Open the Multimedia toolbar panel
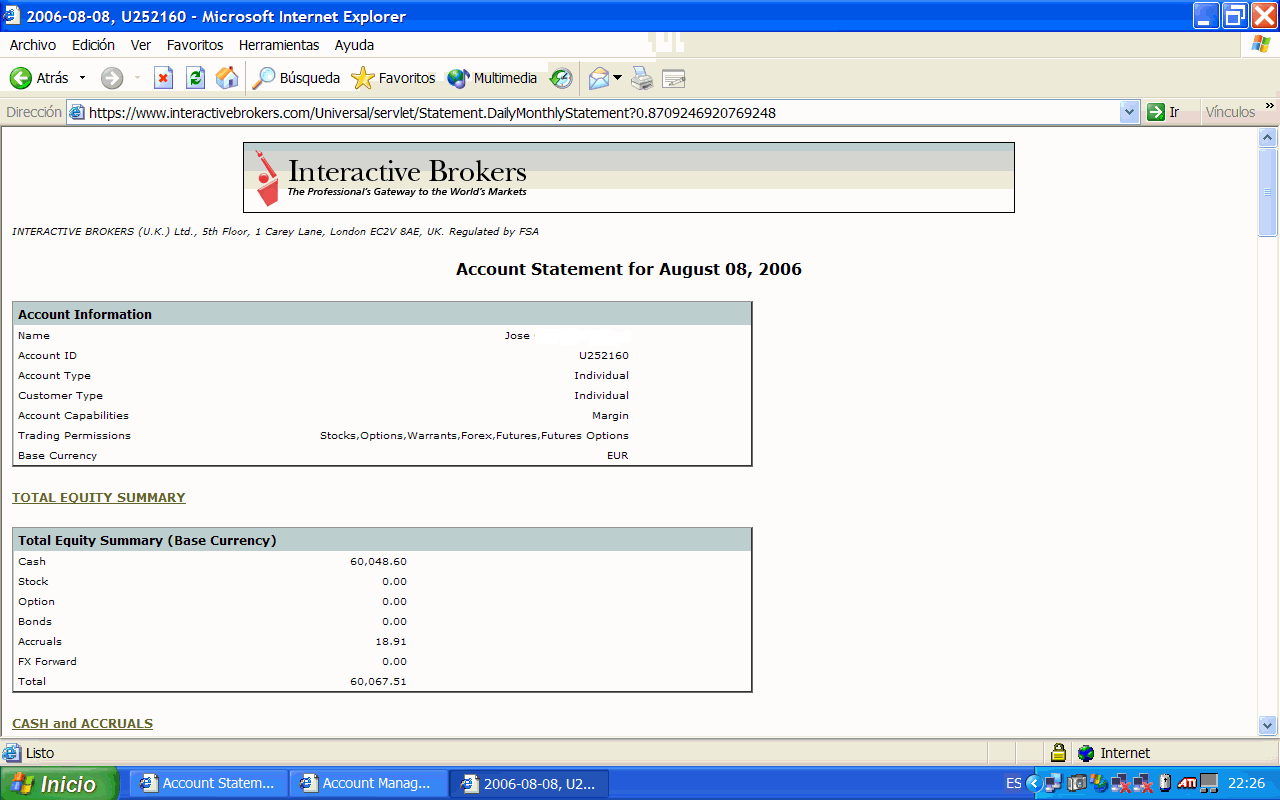This screenshot has width=1280, height=800. [492, 78]
